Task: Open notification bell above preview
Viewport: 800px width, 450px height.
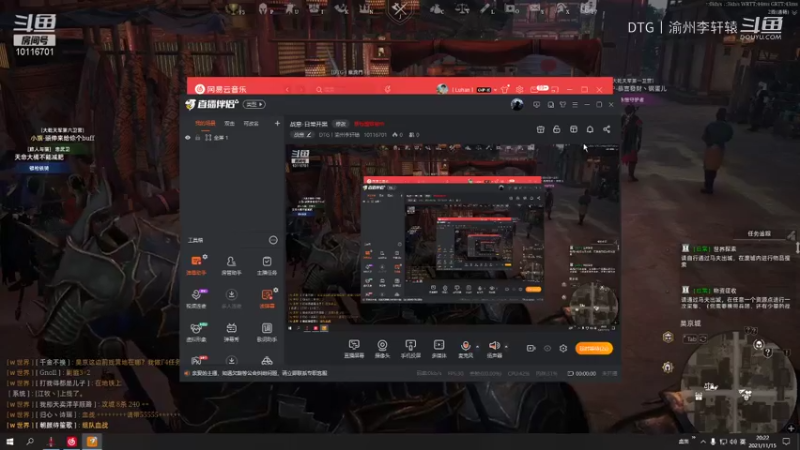Action: 590,129
